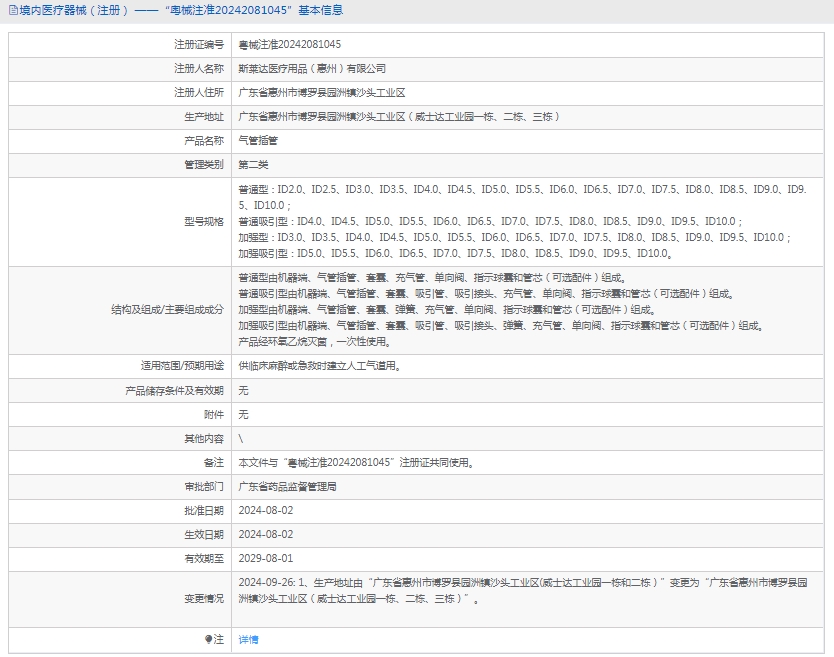The height and width of the screenshot is (657, 834).
Task: Click registrant name 斯莱达医疗用品（惠州）有限公司
Action: (311, 69)
